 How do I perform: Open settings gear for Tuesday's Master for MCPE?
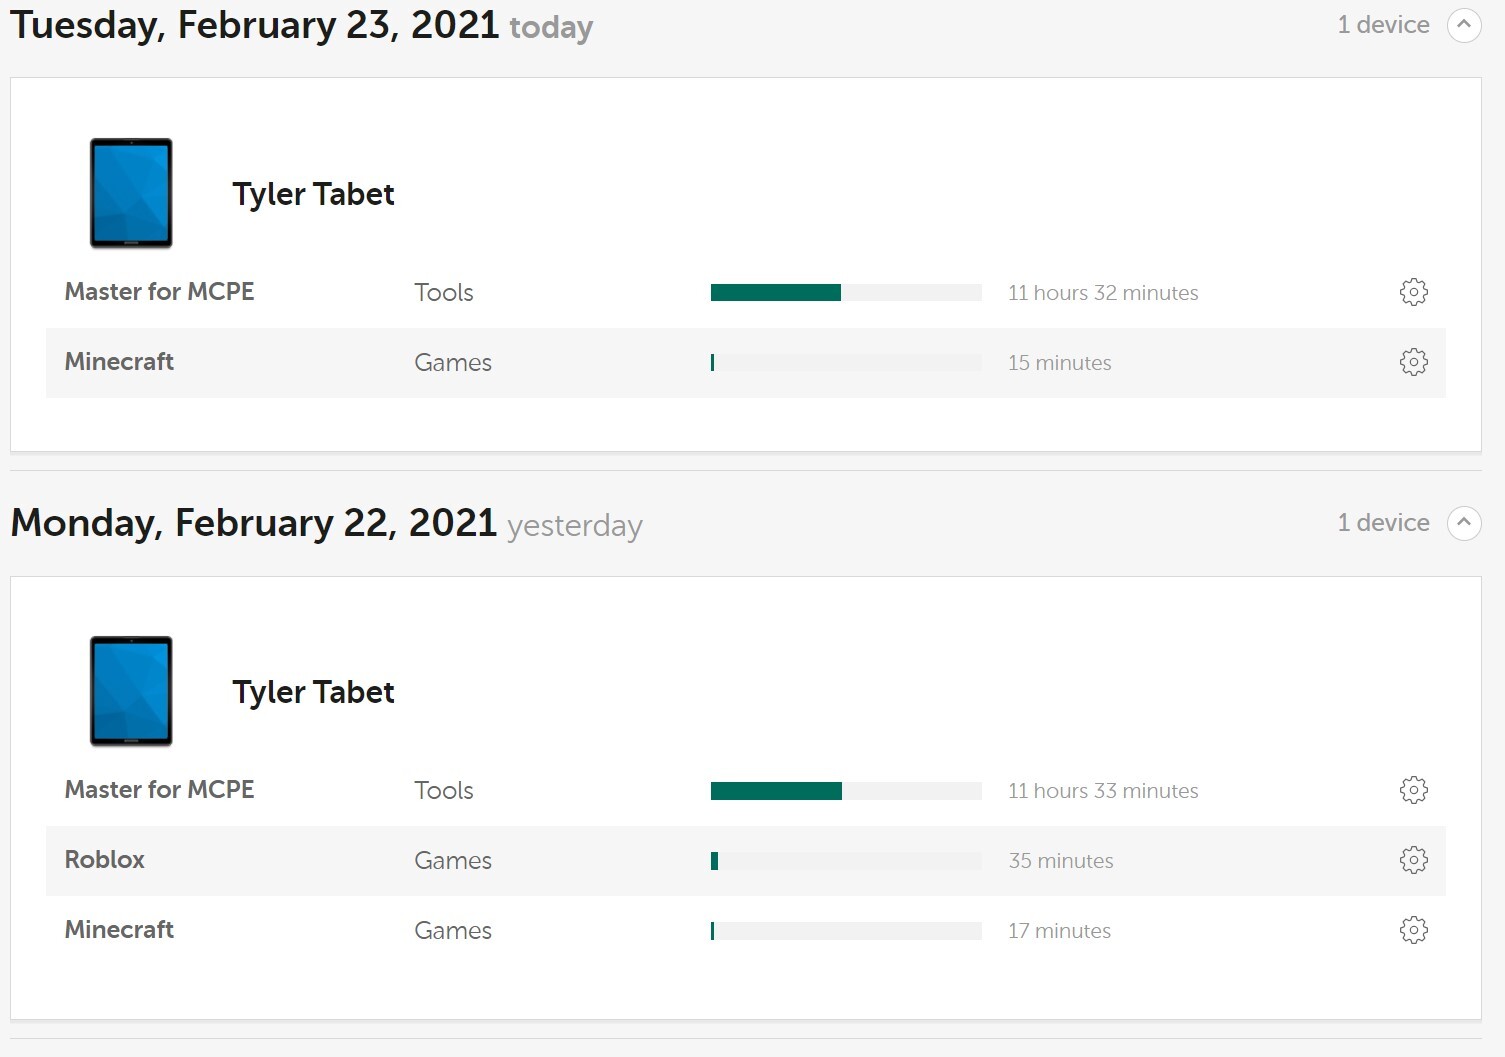[x=1413, y=292]
